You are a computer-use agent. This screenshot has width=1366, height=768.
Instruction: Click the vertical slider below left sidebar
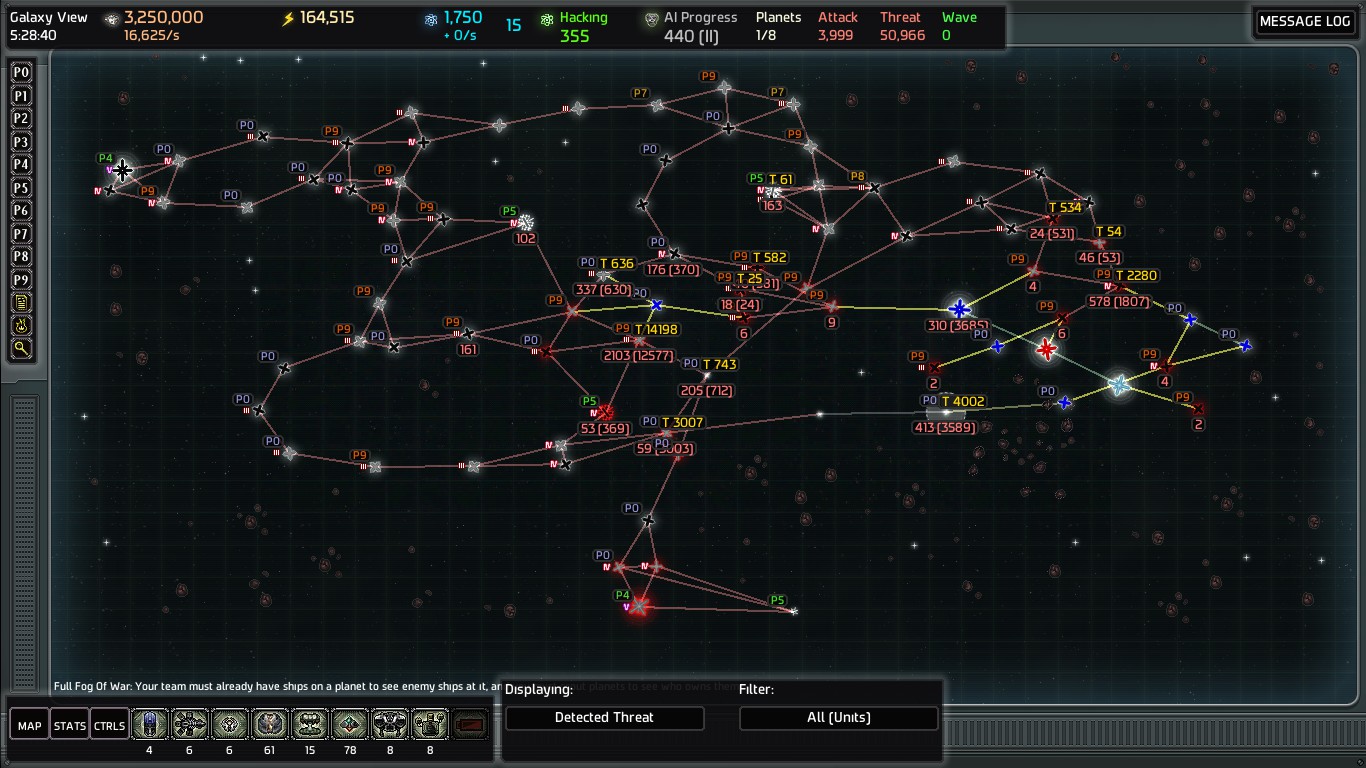tap(24, 538)
